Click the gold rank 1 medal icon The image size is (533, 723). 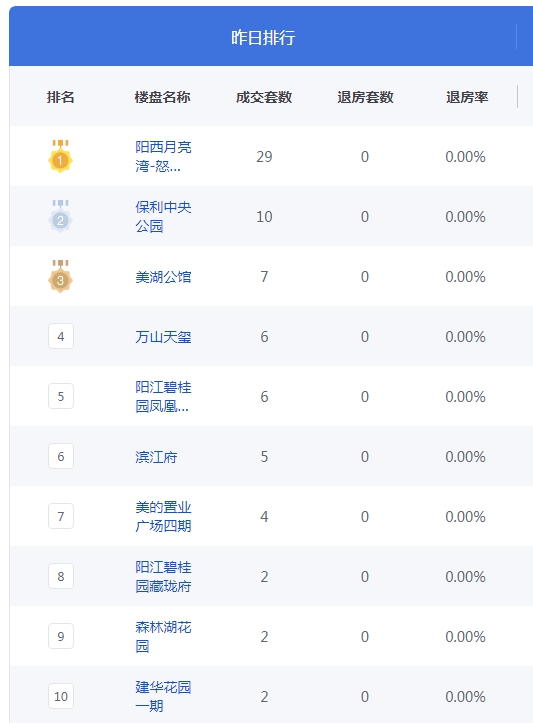[60, 156]
